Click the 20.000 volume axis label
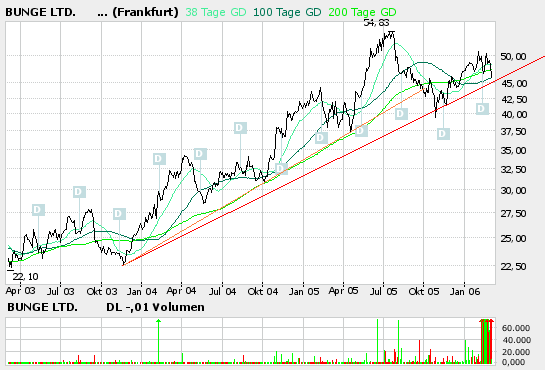The height and width of the screenshot is (370, 545). click(516, 352)
